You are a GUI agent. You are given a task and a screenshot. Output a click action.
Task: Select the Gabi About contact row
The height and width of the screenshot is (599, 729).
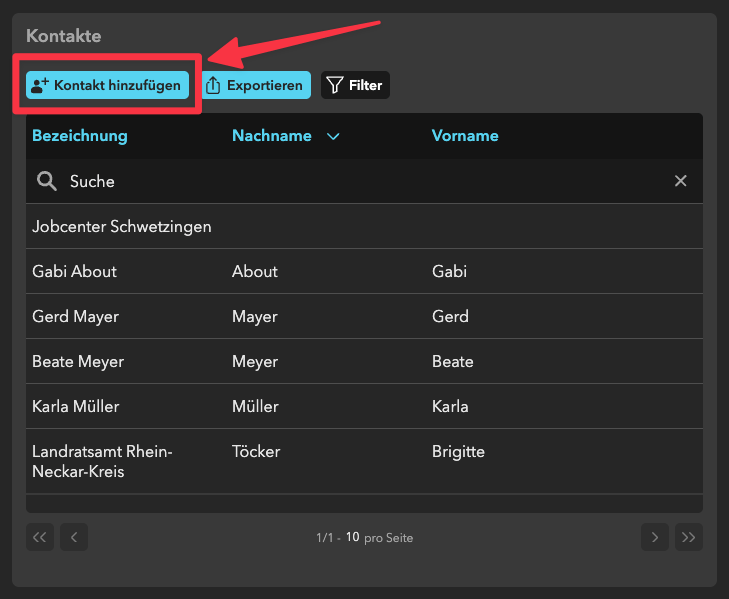tap(75, 271)
